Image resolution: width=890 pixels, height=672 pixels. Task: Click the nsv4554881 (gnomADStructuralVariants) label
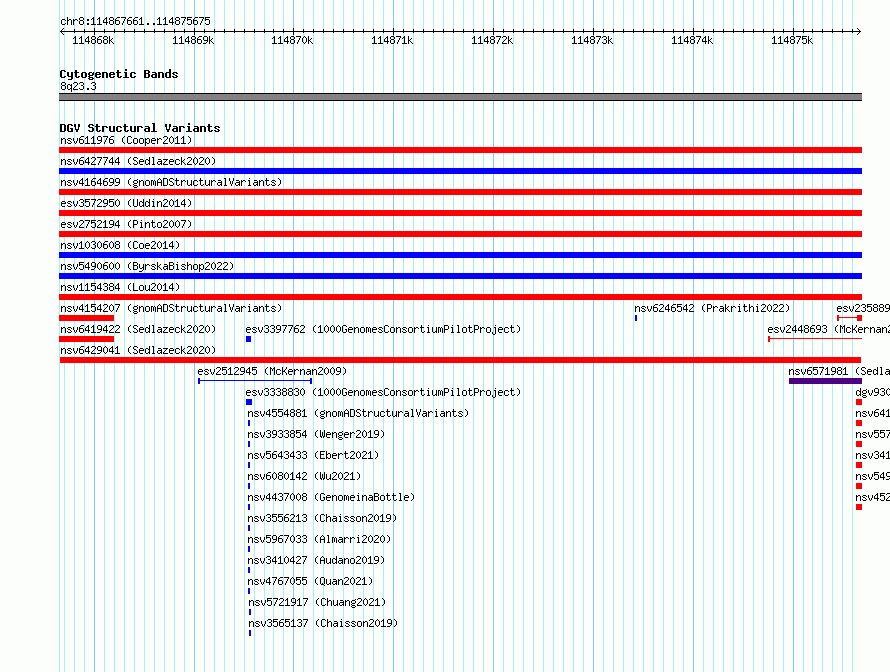[358, 413]
